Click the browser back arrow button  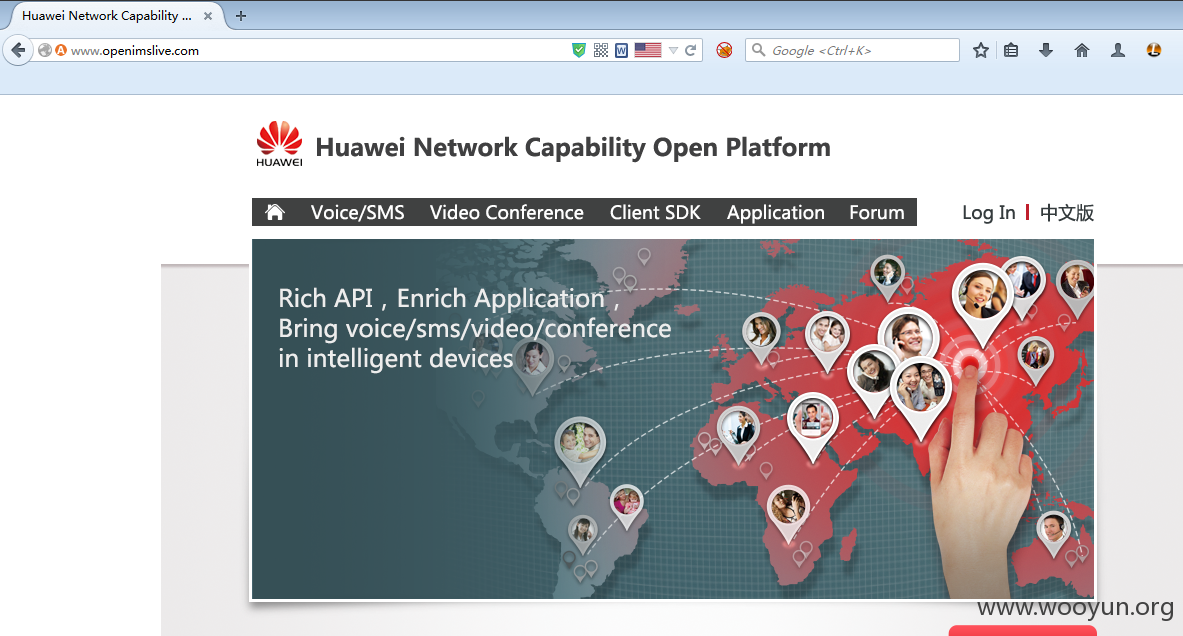pos(17,51)
